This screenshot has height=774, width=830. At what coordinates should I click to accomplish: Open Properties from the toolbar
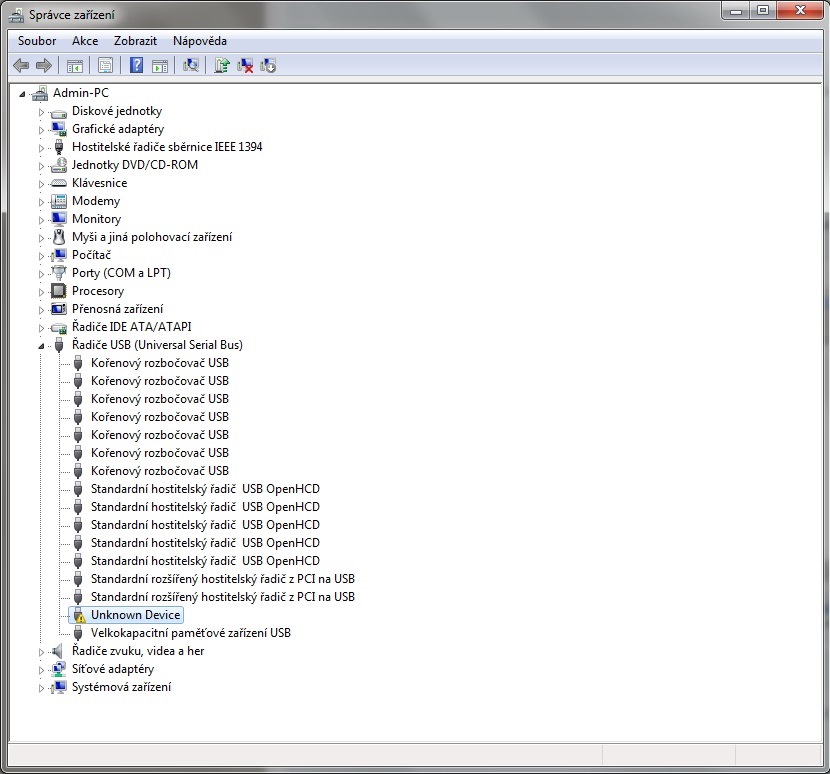105,66
